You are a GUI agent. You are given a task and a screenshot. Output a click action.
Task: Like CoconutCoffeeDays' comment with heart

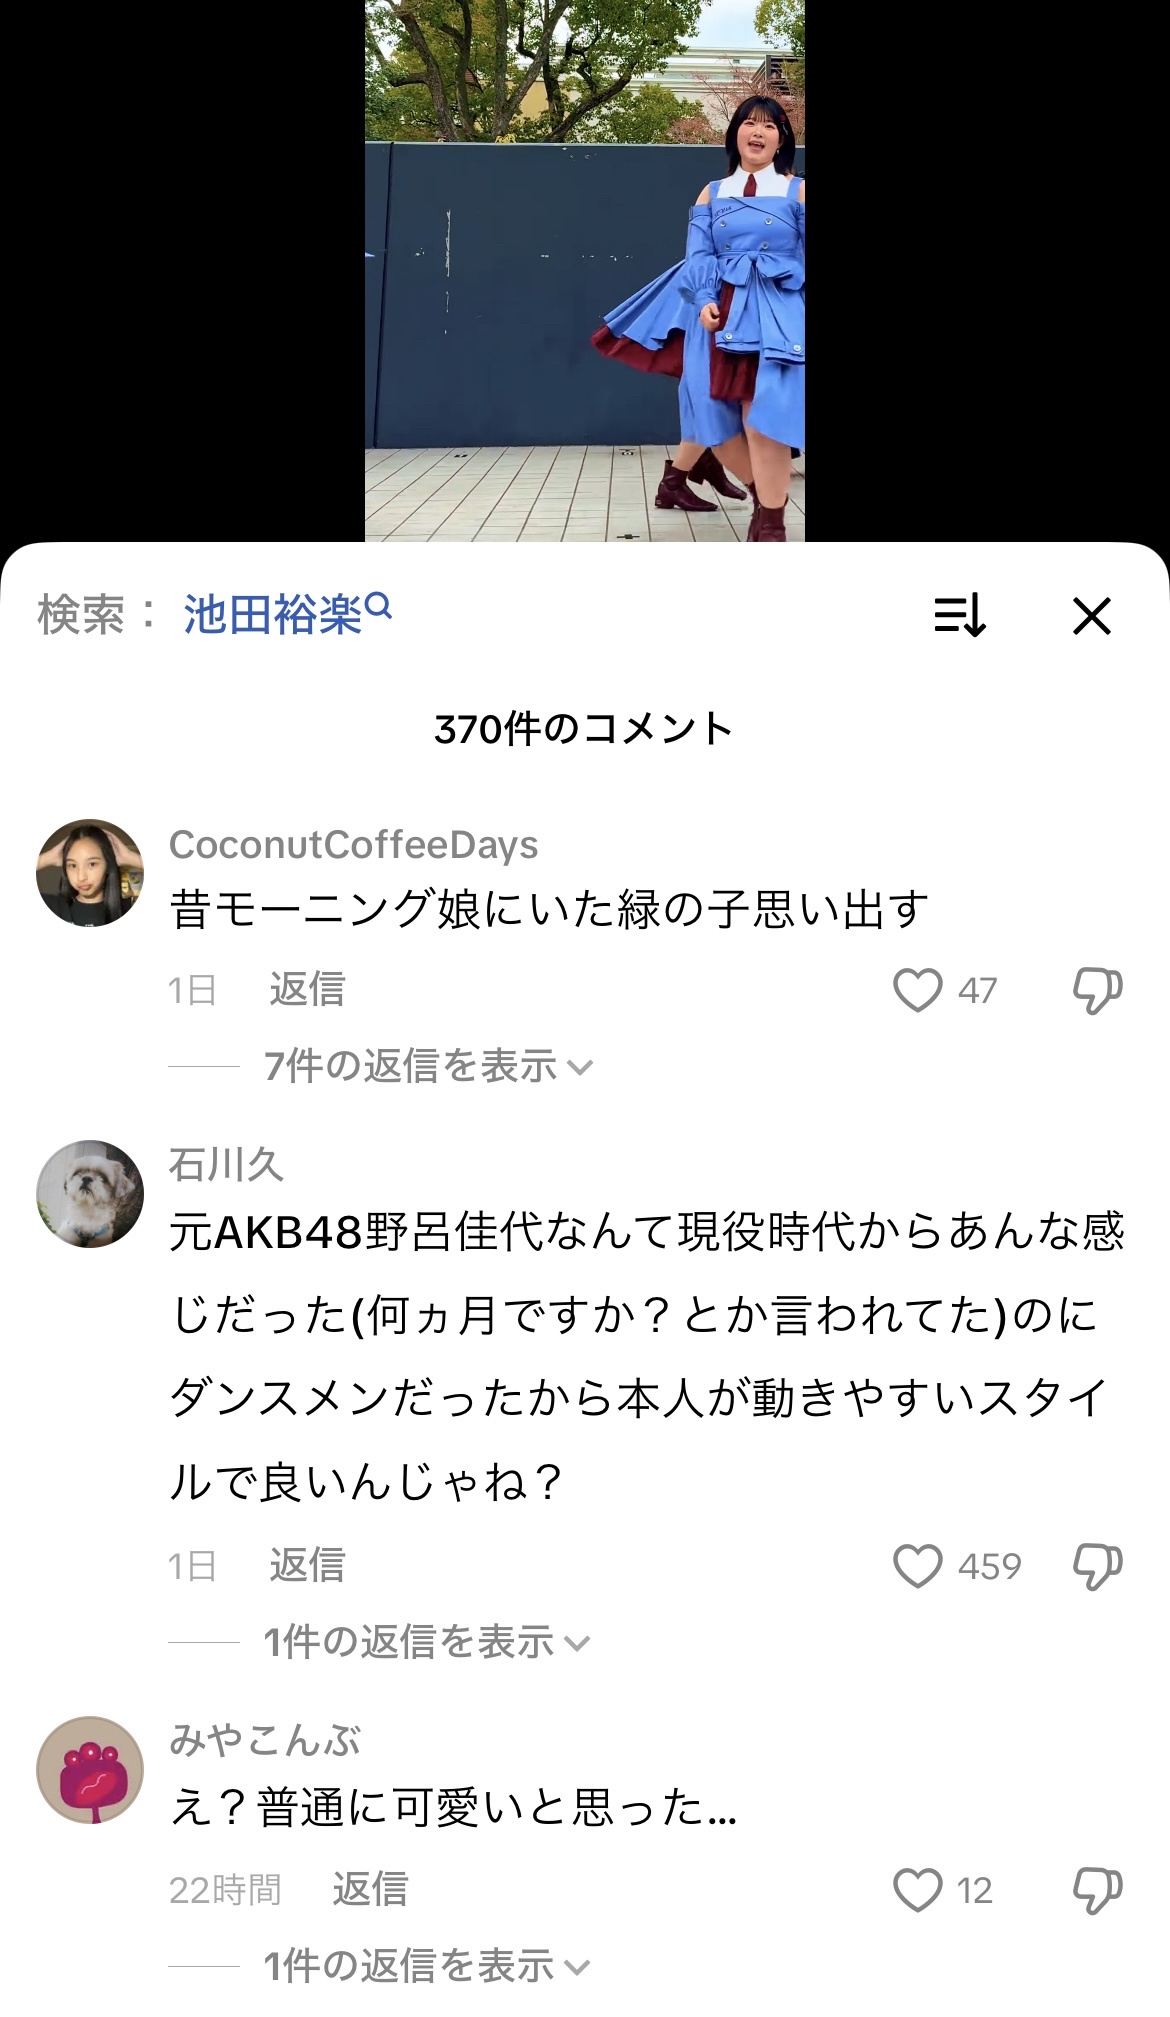click(x=917, y=990)
